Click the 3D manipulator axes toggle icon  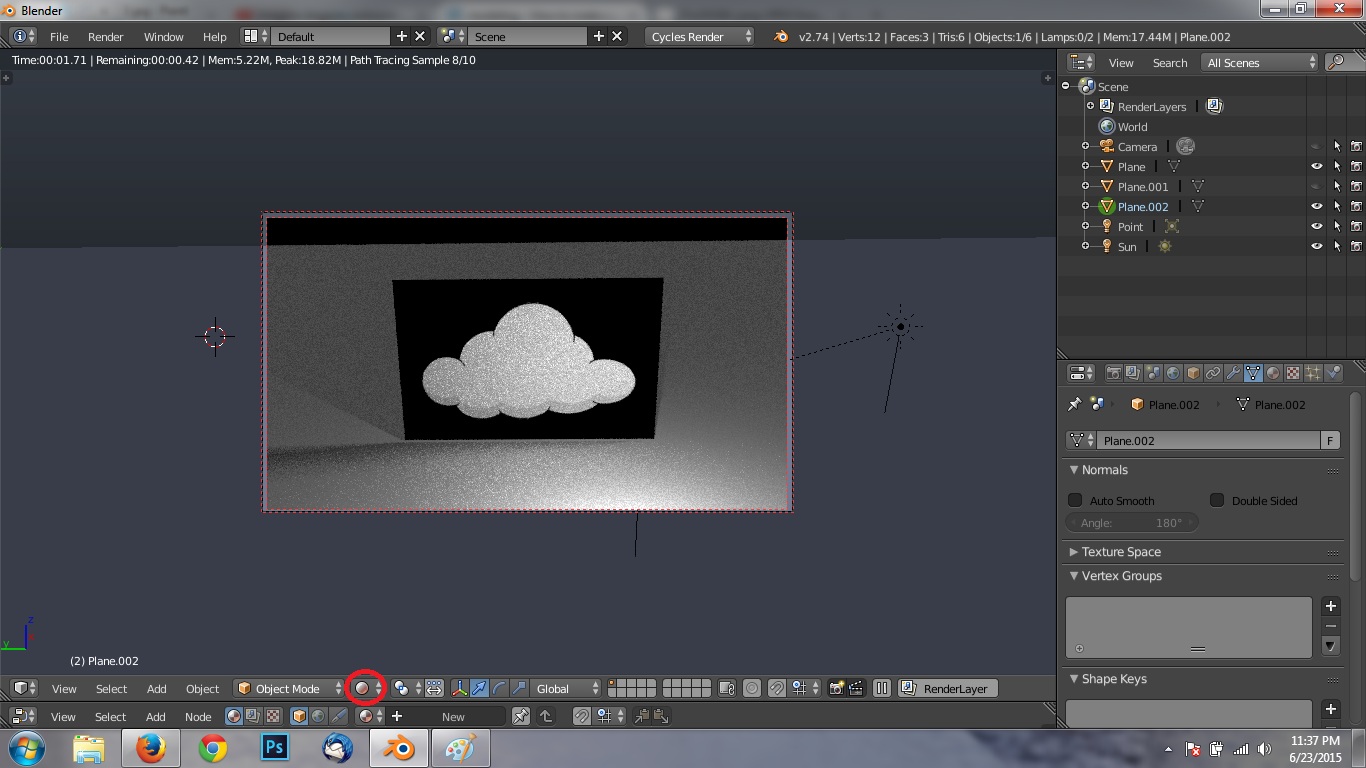[459, 688]
